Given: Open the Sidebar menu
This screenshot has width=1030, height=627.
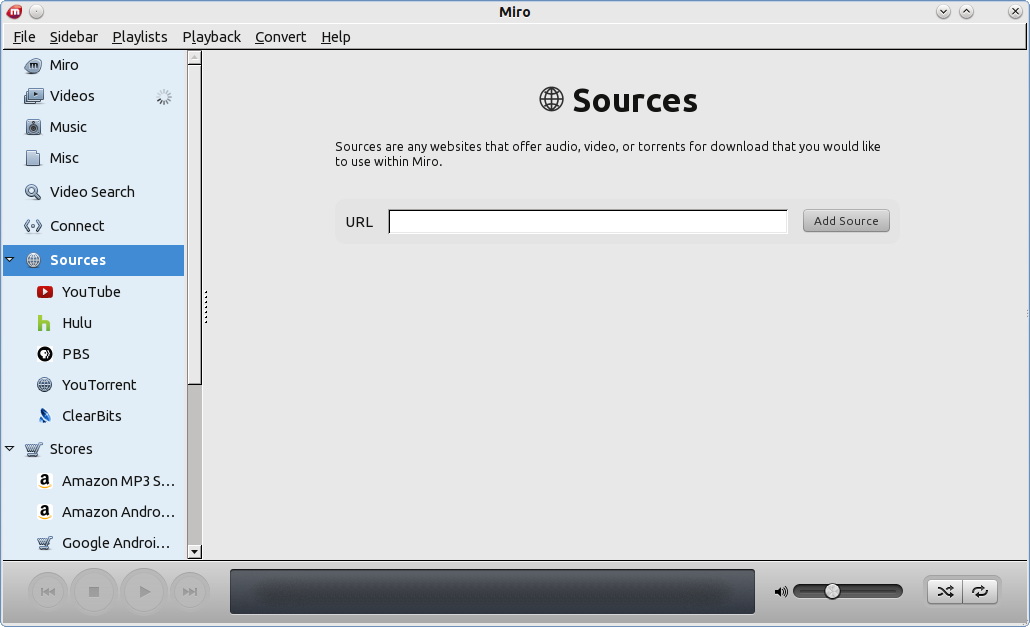Looking at the screenshot, I should tap(74, 37).
